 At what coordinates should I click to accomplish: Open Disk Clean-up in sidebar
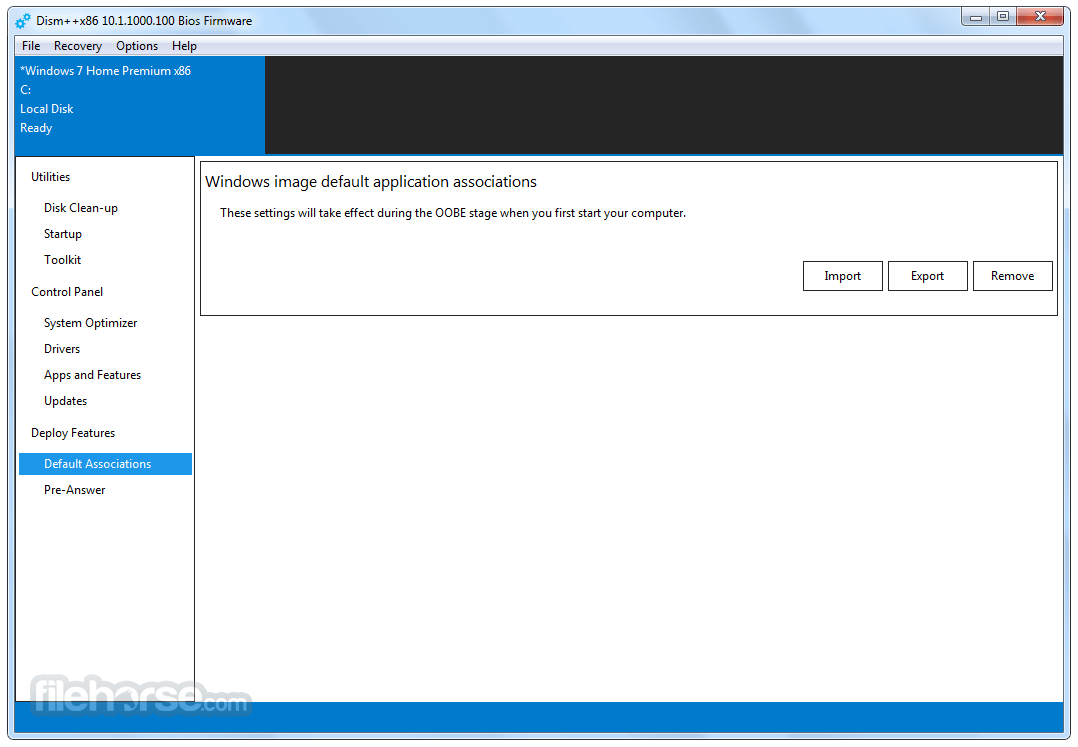[x=80, y=208]
